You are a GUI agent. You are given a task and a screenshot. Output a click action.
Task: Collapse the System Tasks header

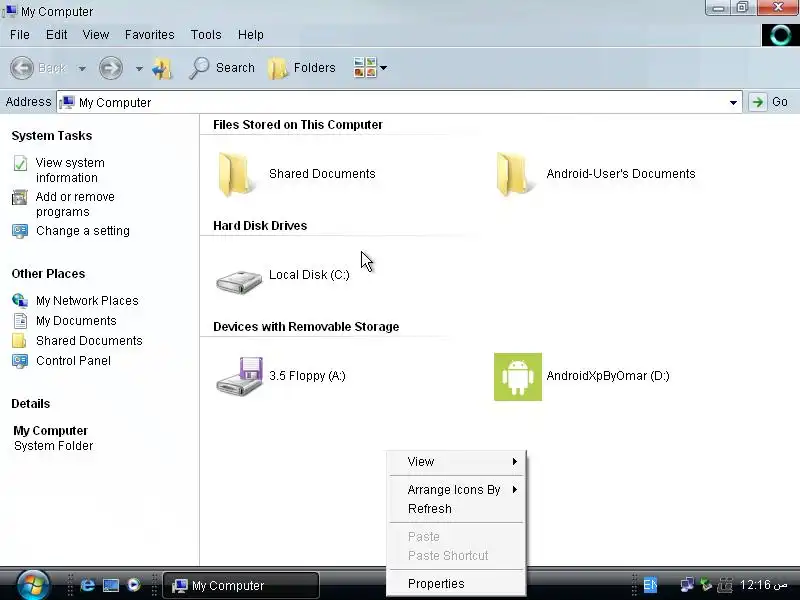(52, 136)
